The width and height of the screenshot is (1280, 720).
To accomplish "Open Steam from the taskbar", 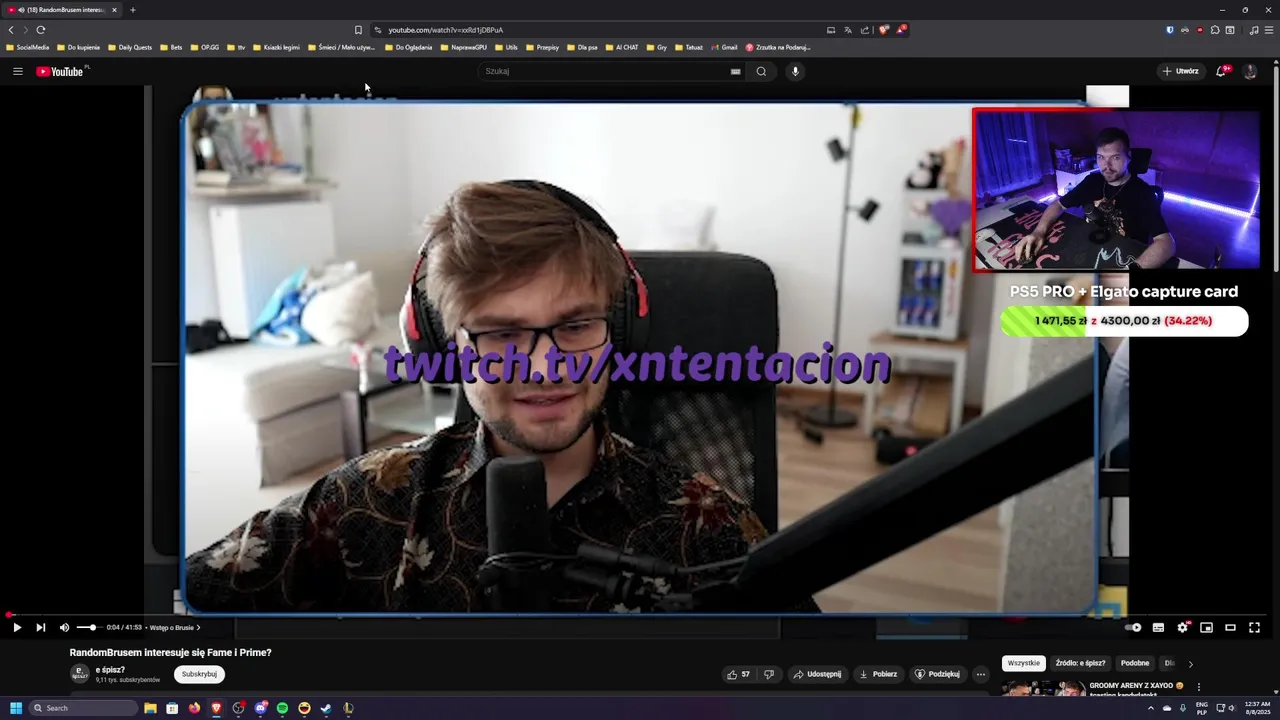I will (326, 708).
